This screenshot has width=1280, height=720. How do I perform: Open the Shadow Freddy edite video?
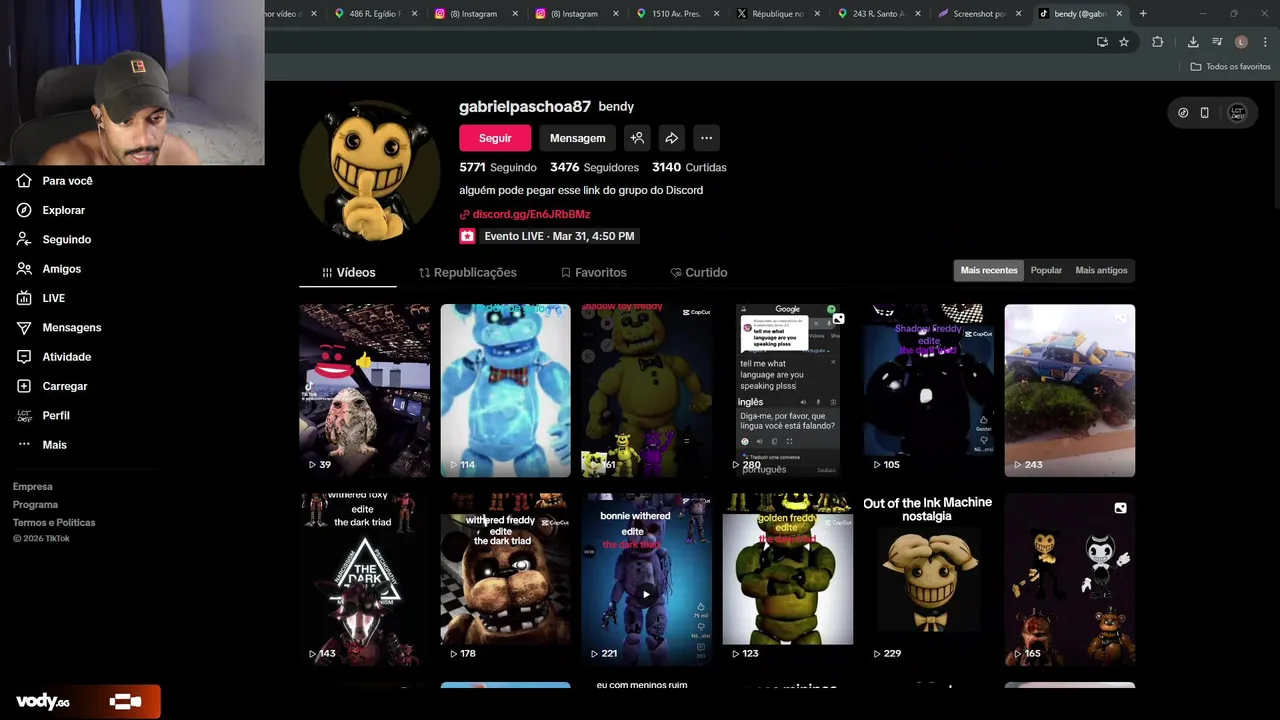click(929, 390)
